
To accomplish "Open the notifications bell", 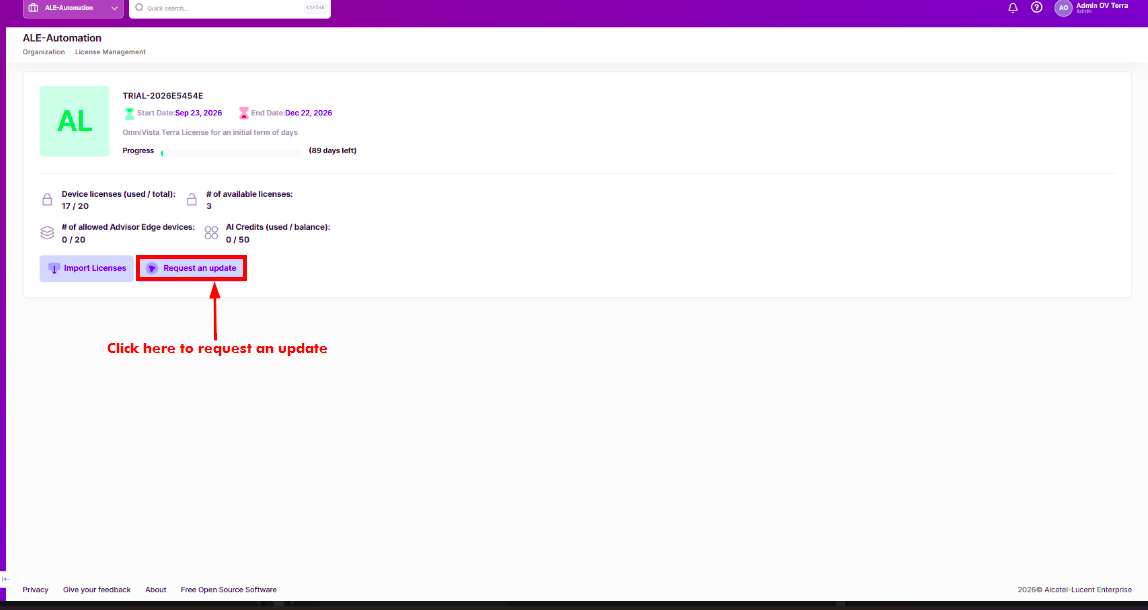I will [x=1013, y=7].
